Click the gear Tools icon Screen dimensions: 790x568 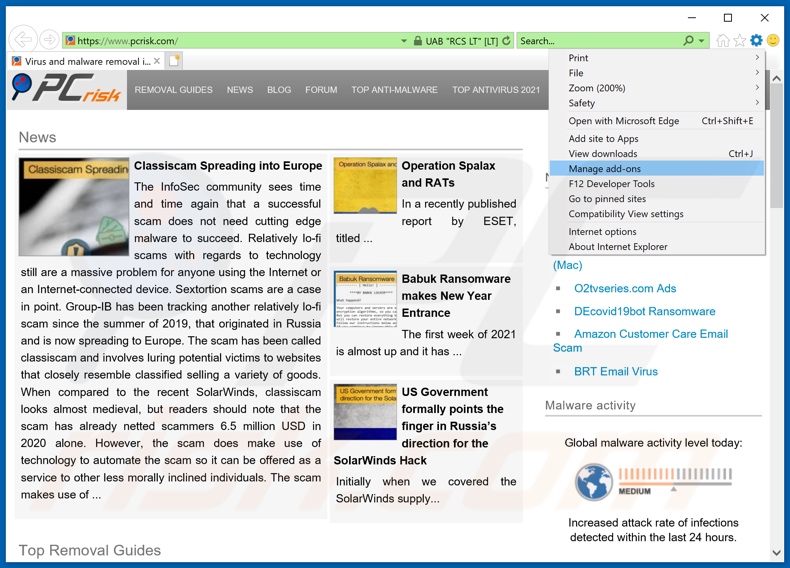[x=756, y=41]
